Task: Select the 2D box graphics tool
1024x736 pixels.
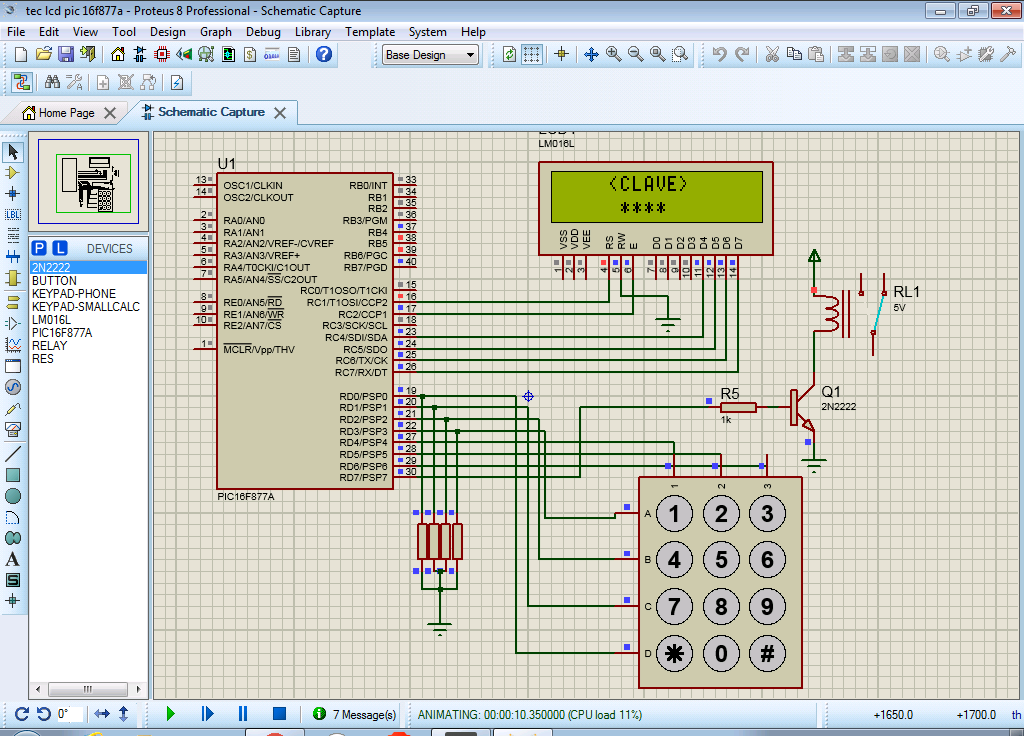Action: click(12, 475)
